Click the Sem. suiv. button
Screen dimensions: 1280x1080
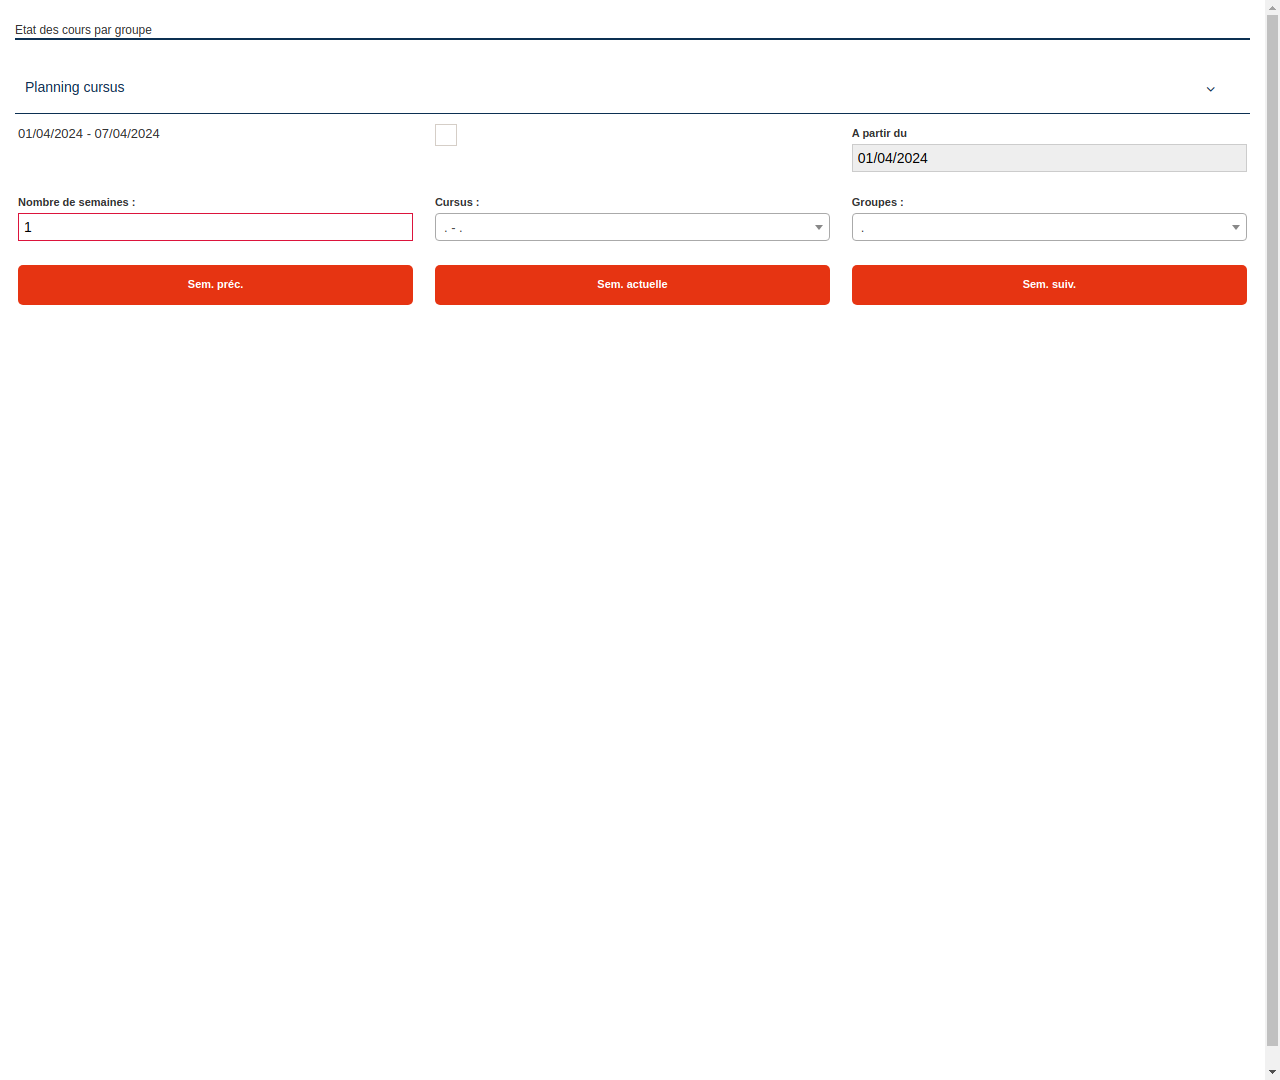point(1049,284)
